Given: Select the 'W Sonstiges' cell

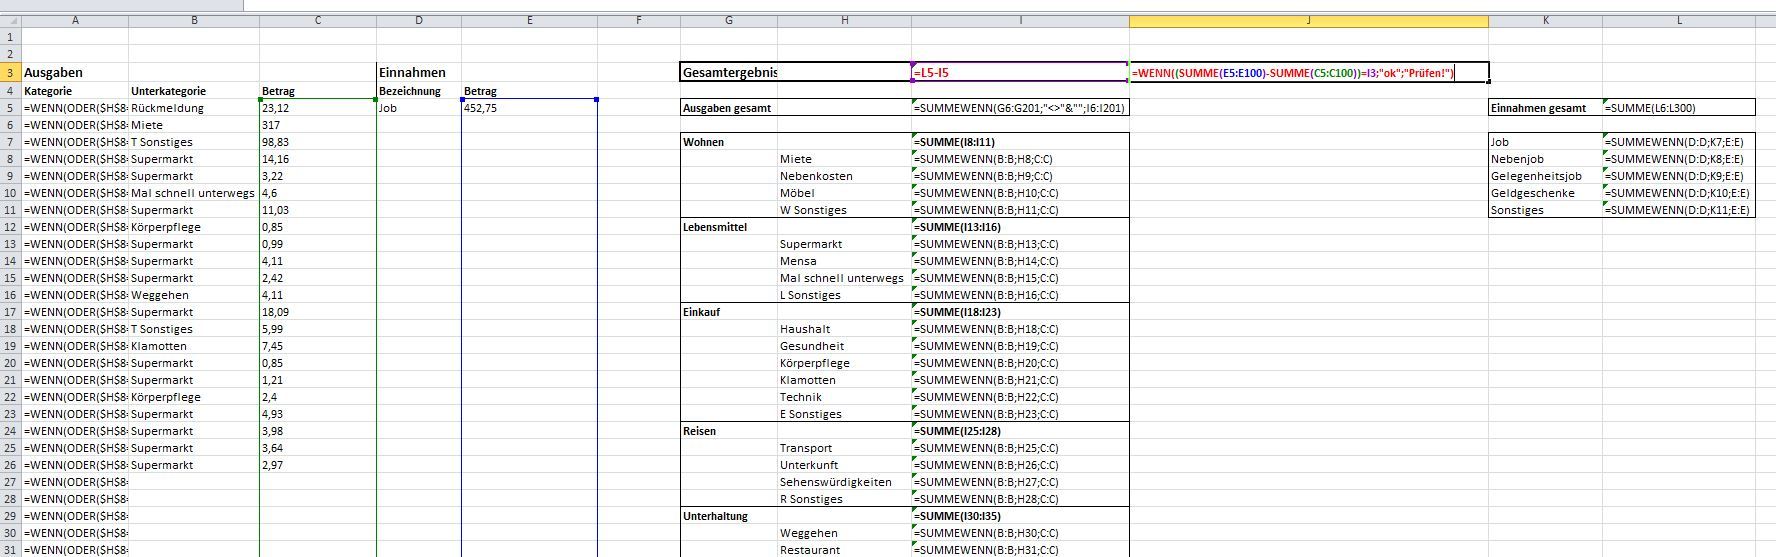Looking at the screenshot, I should pyautogui.click(x=844, y=210).
